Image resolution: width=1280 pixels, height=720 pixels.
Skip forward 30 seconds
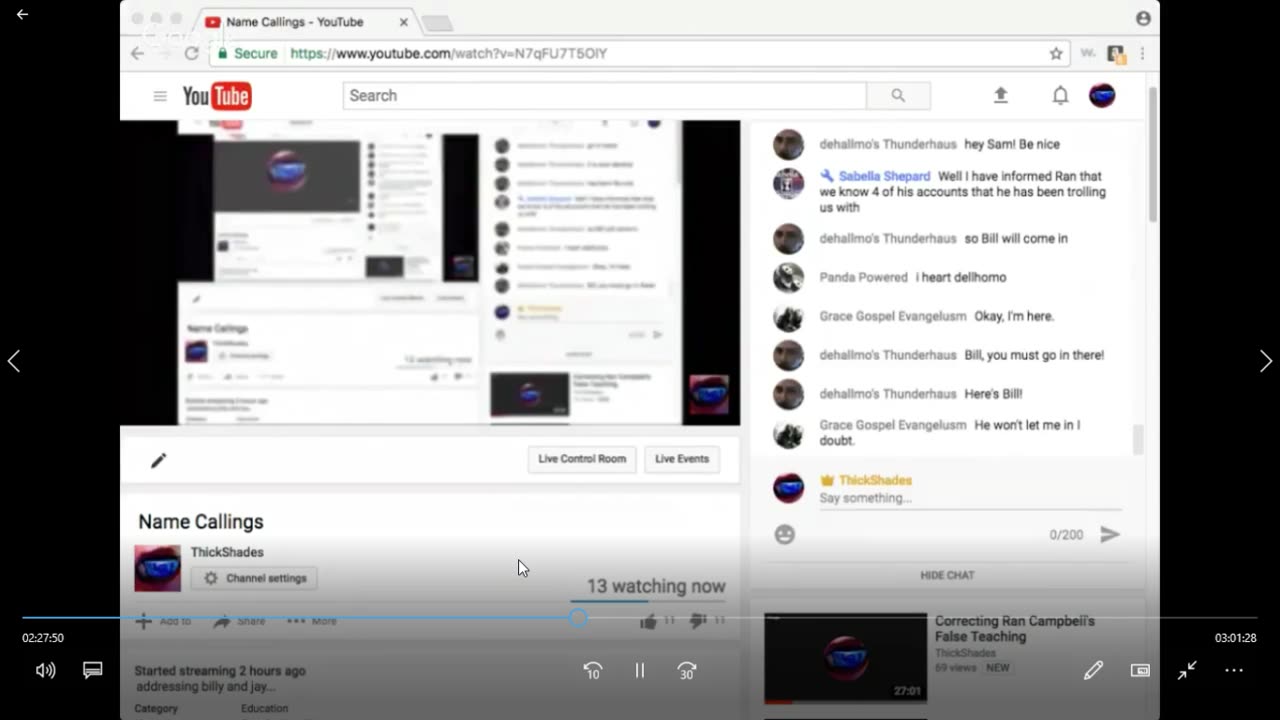tap(687, 671)
